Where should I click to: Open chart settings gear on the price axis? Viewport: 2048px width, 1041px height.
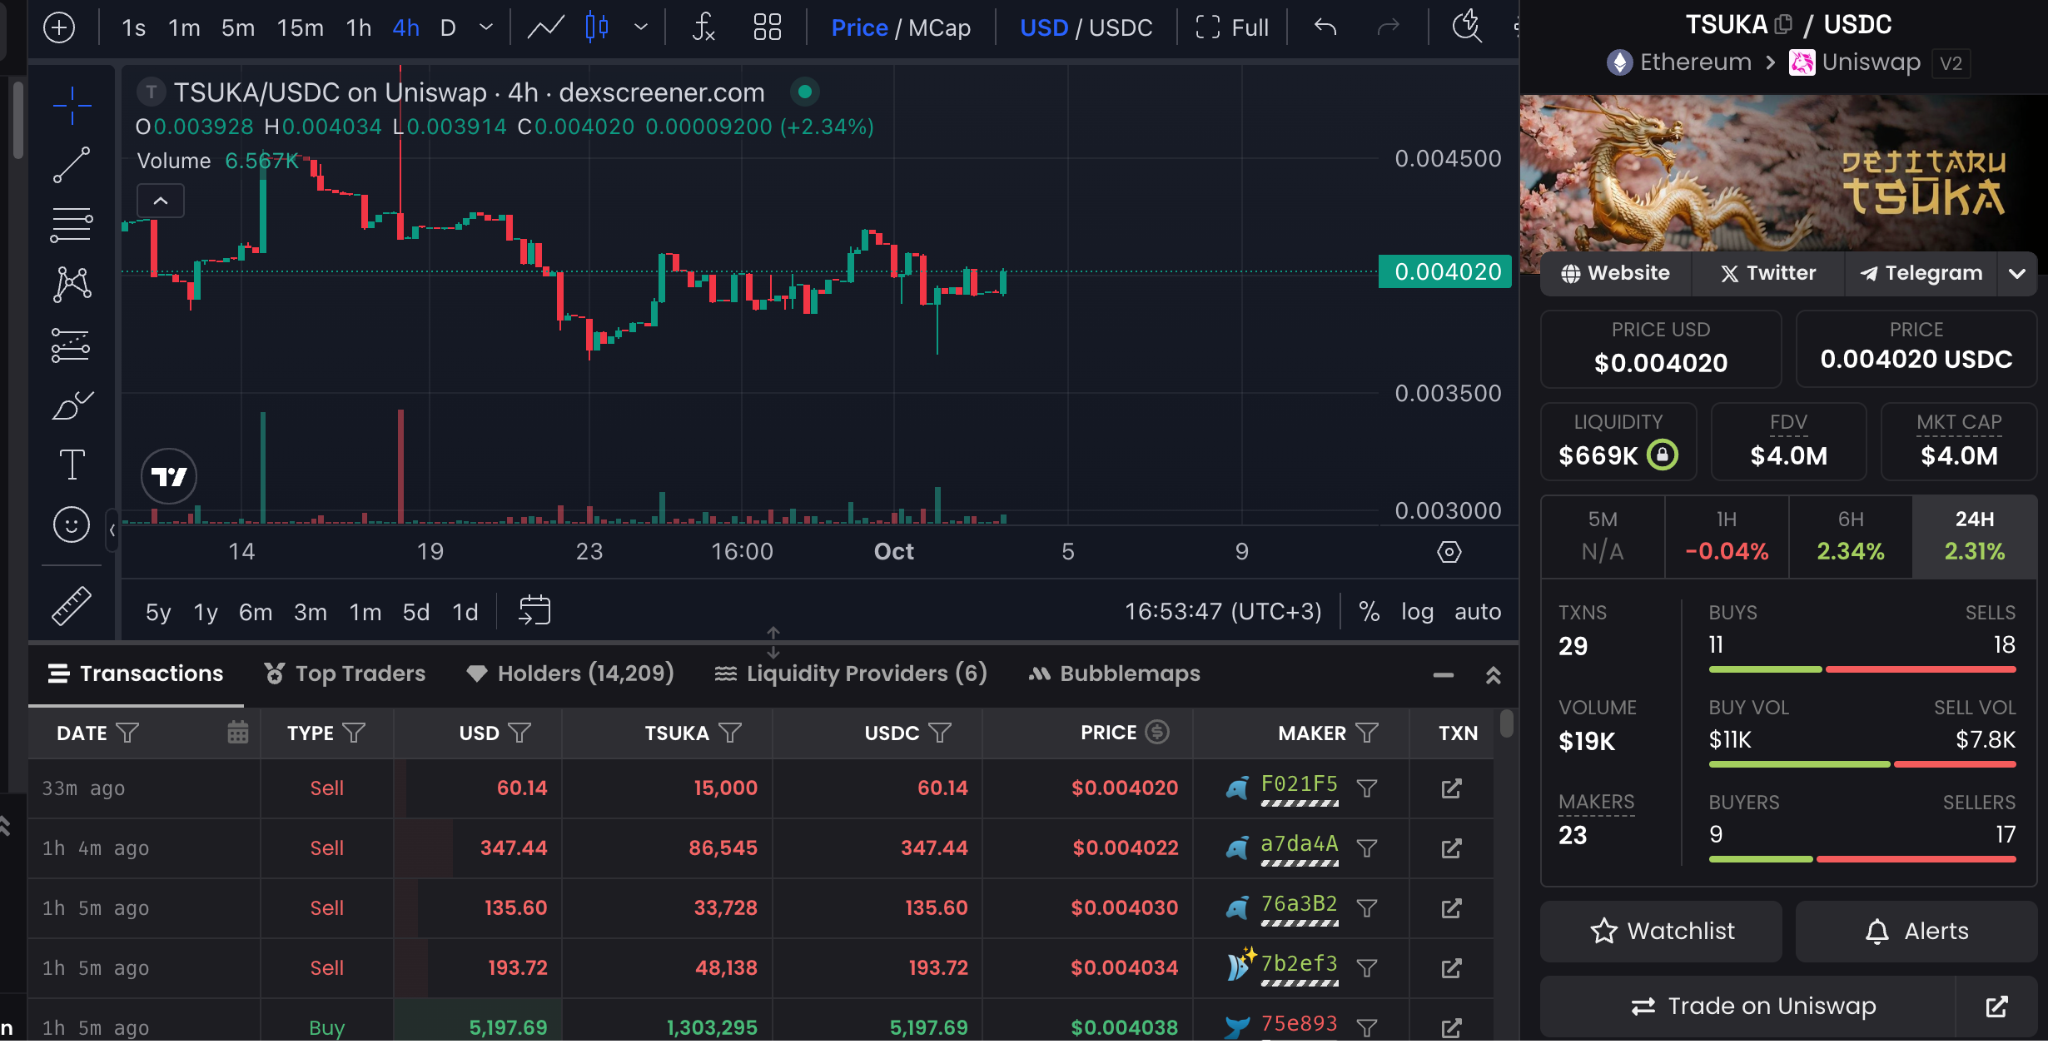coord(1449,552)
